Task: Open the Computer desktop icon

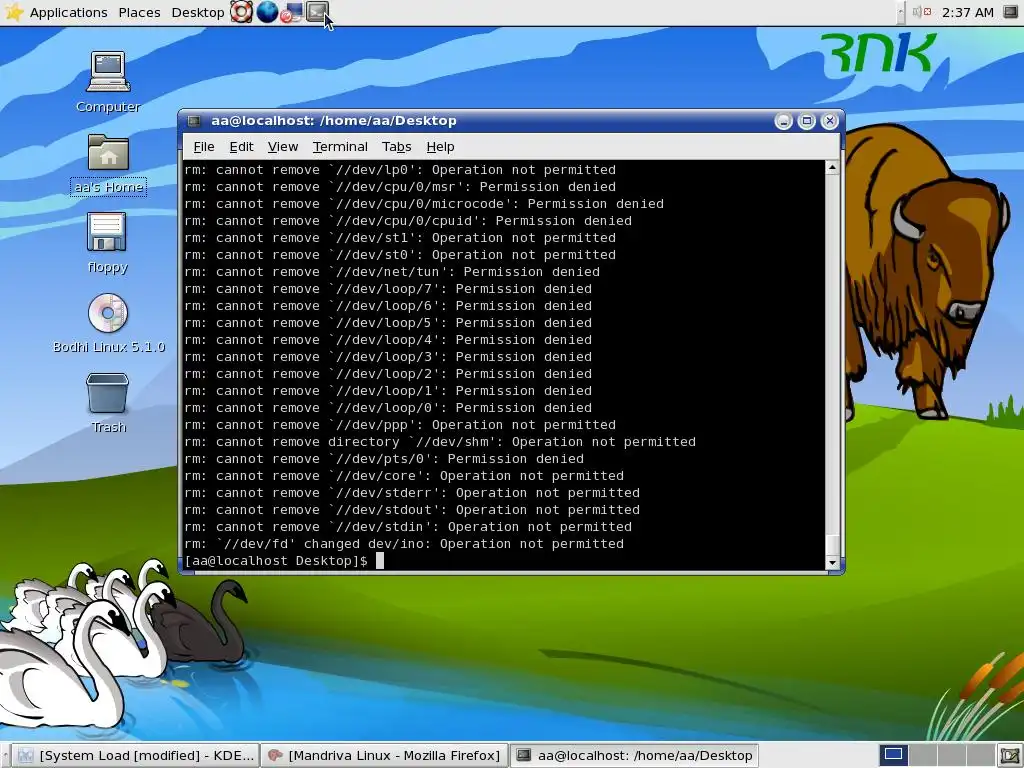Action: (108, 82)
